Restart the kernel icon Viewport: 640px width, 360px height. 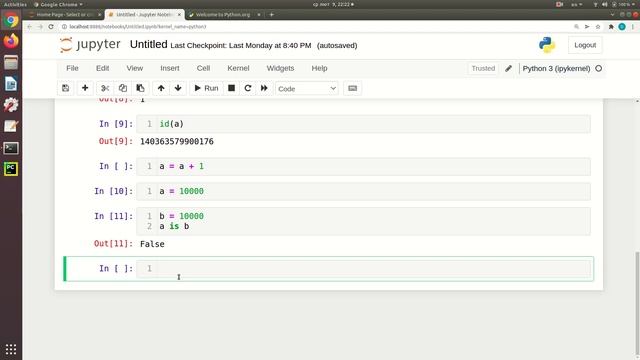(248, 88)
